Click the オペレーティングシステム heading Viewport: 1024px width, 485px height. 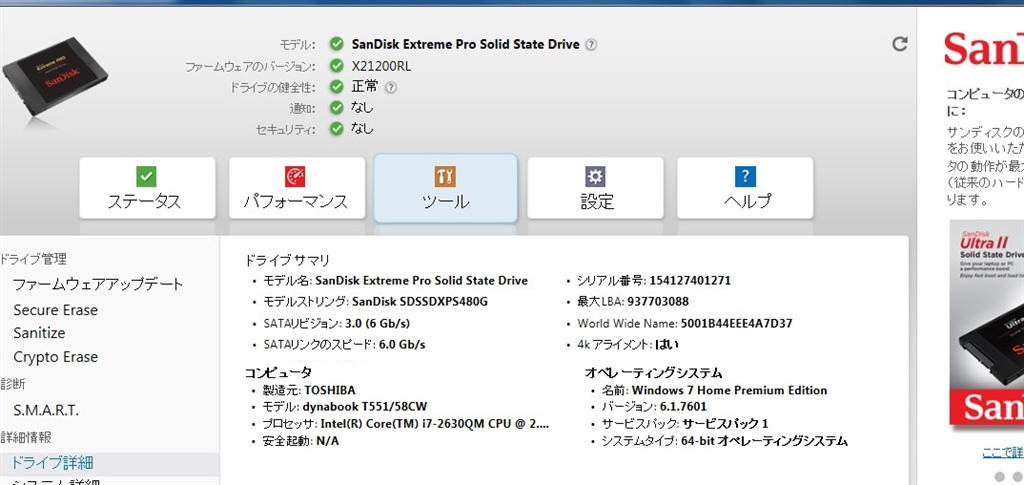point(653,373)
